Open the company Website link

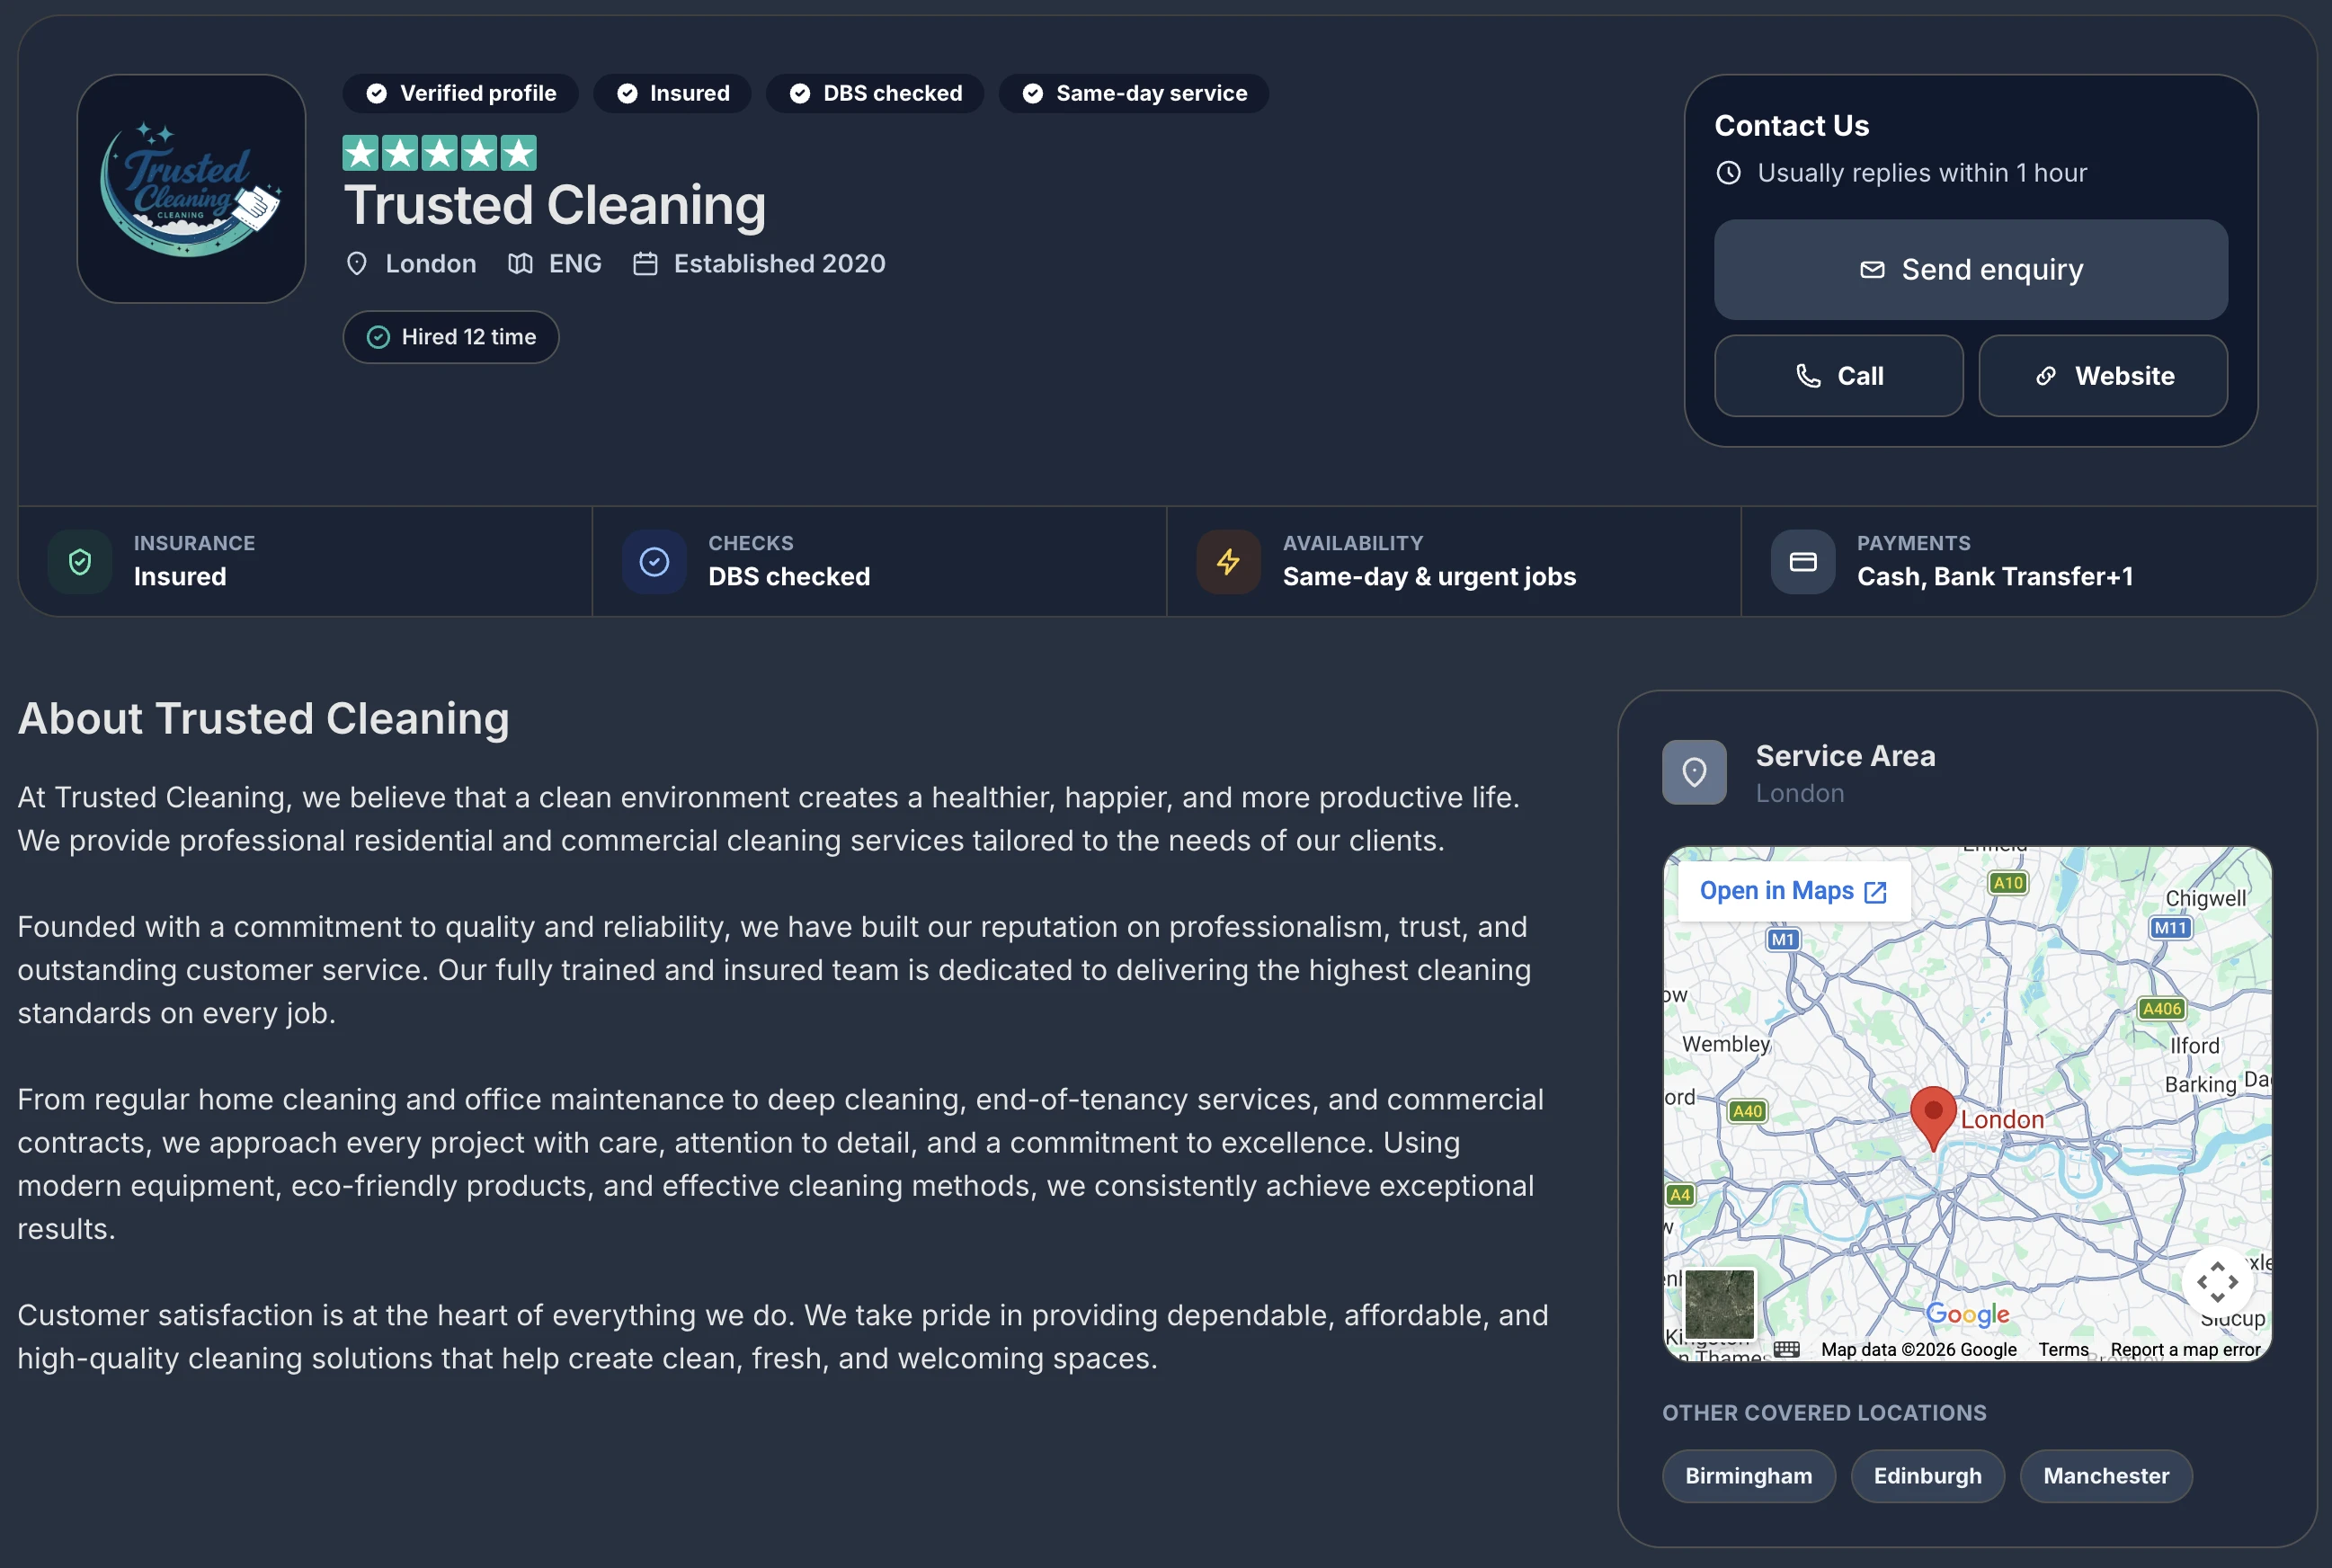[x=2103, y=376]
